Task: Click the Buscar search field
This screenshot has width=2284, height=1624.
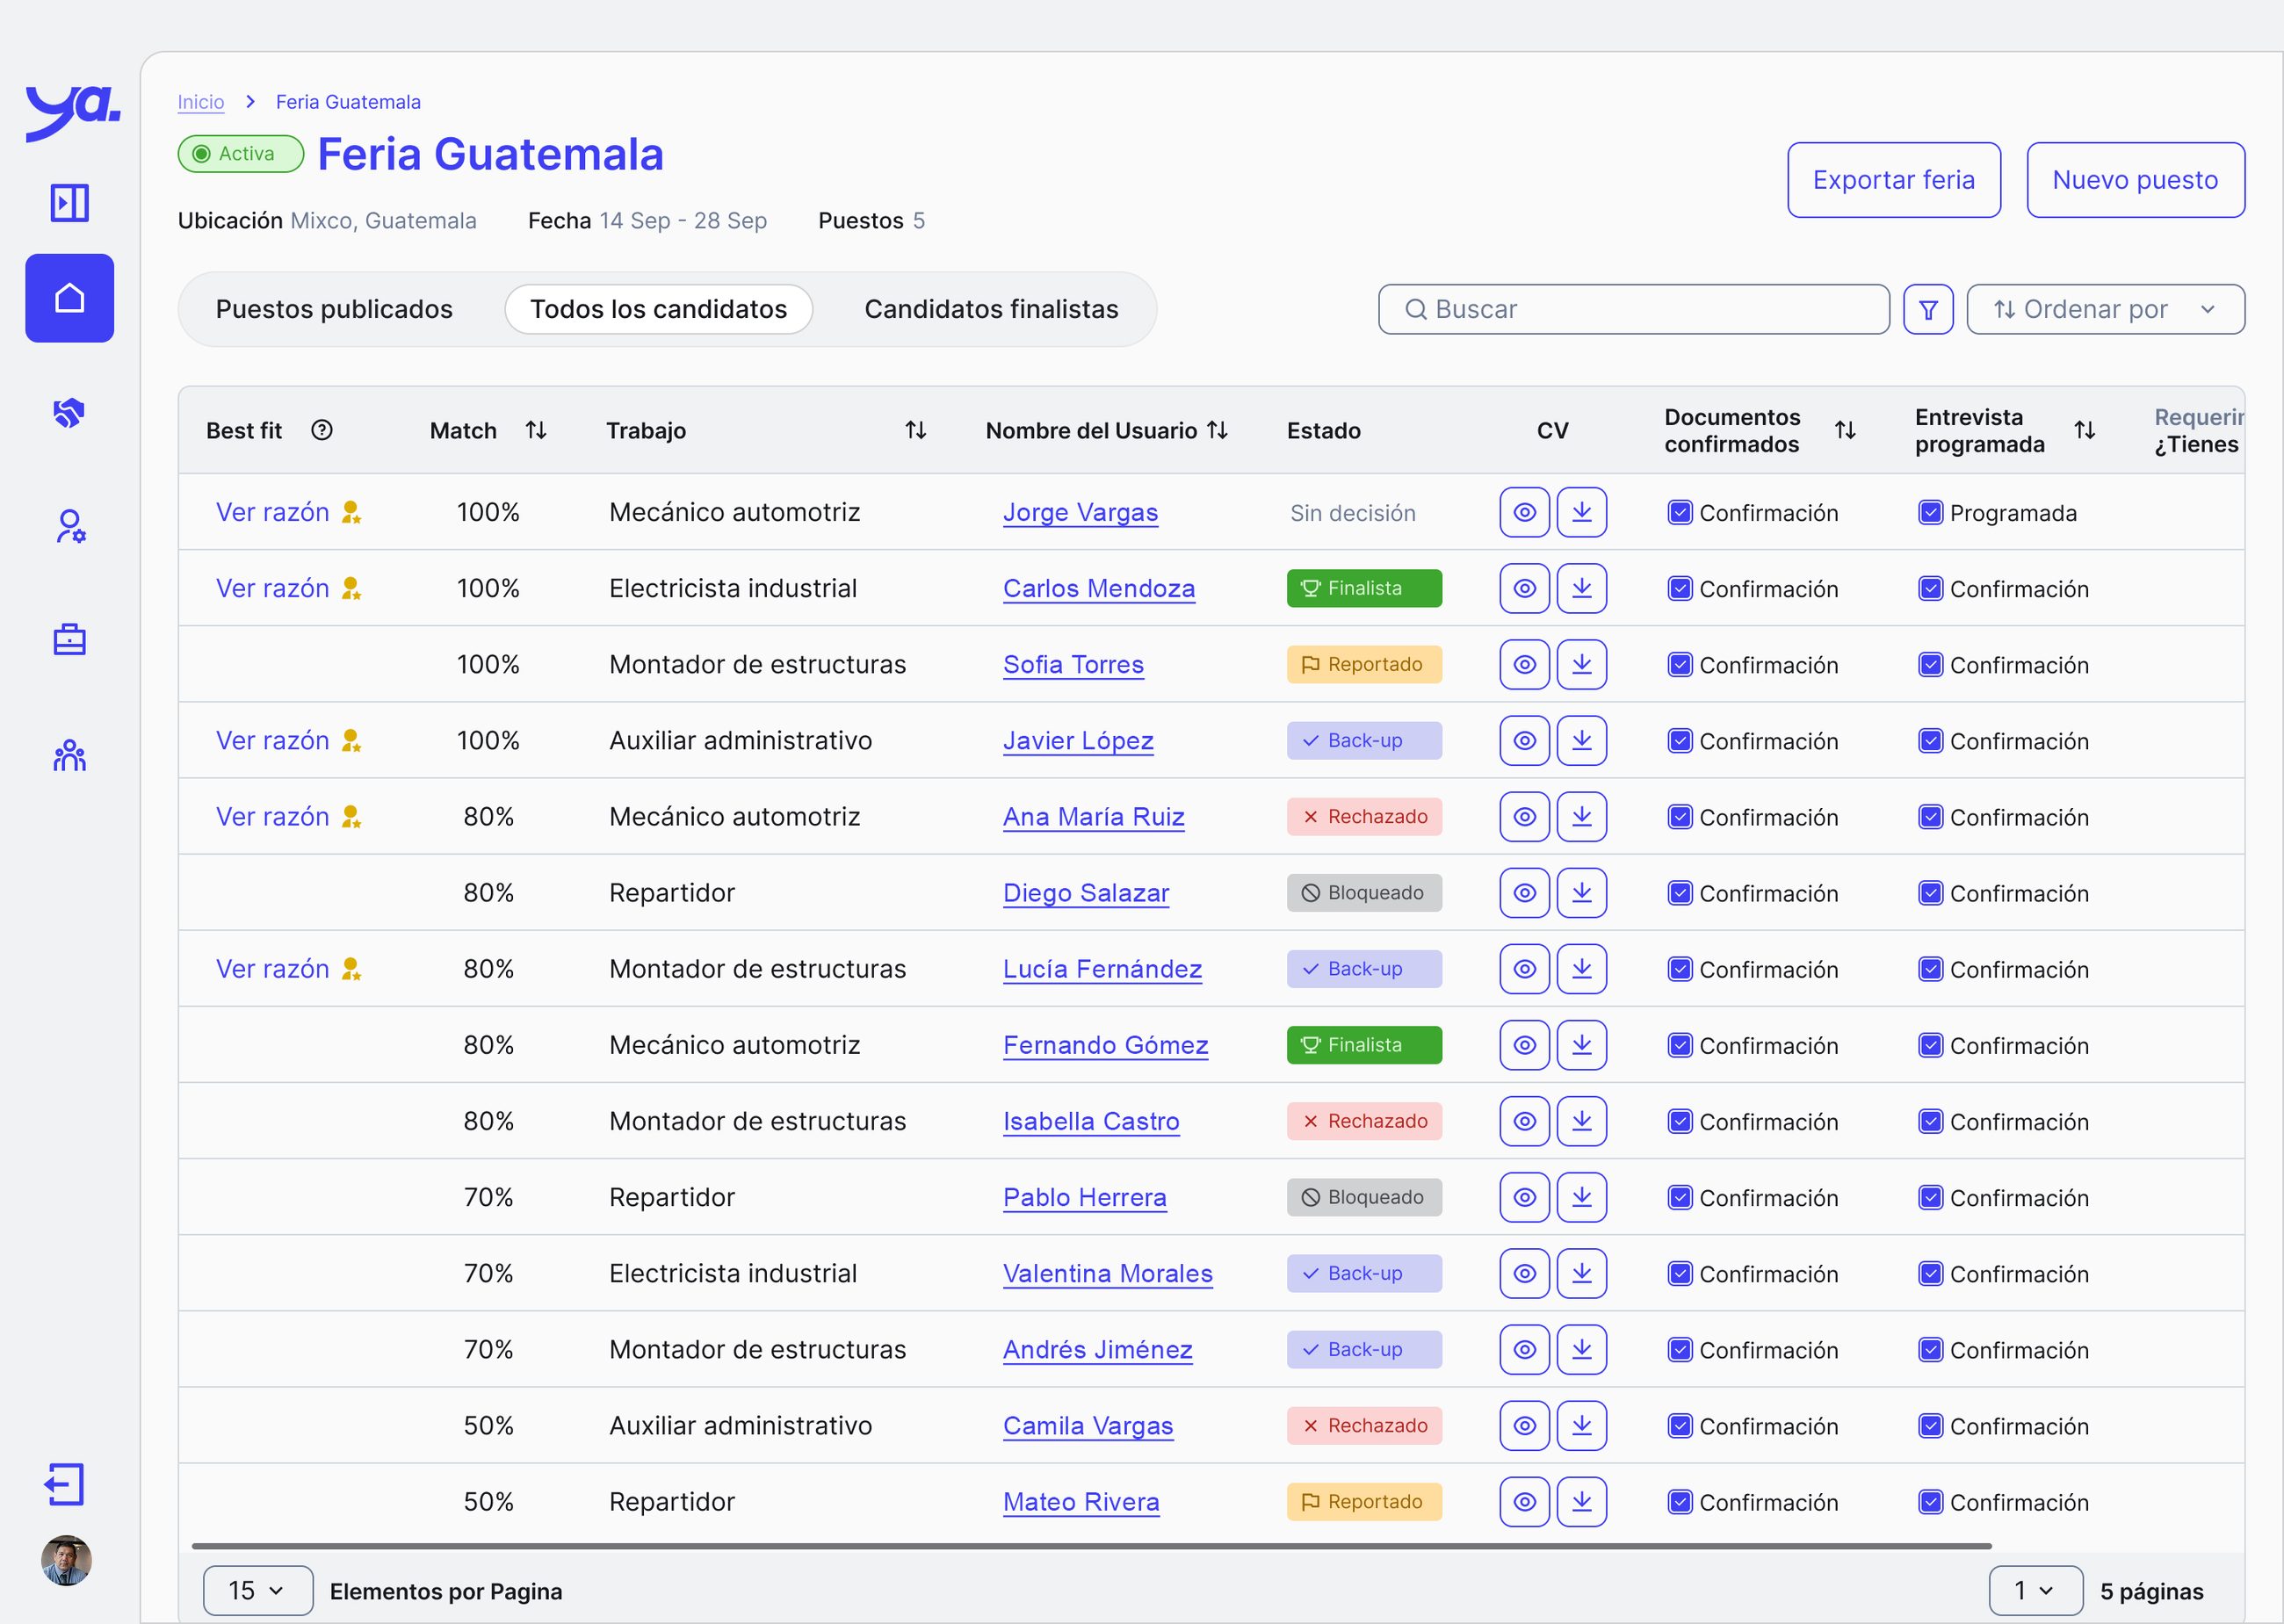Action: click(x=1634, y=309)
